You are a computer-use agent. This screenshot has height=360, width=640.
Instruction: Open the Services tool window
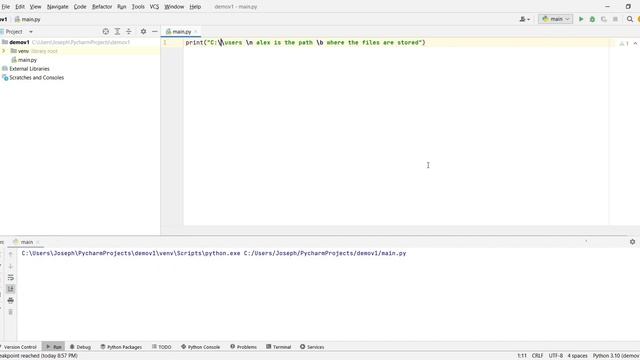pos(312,347)
